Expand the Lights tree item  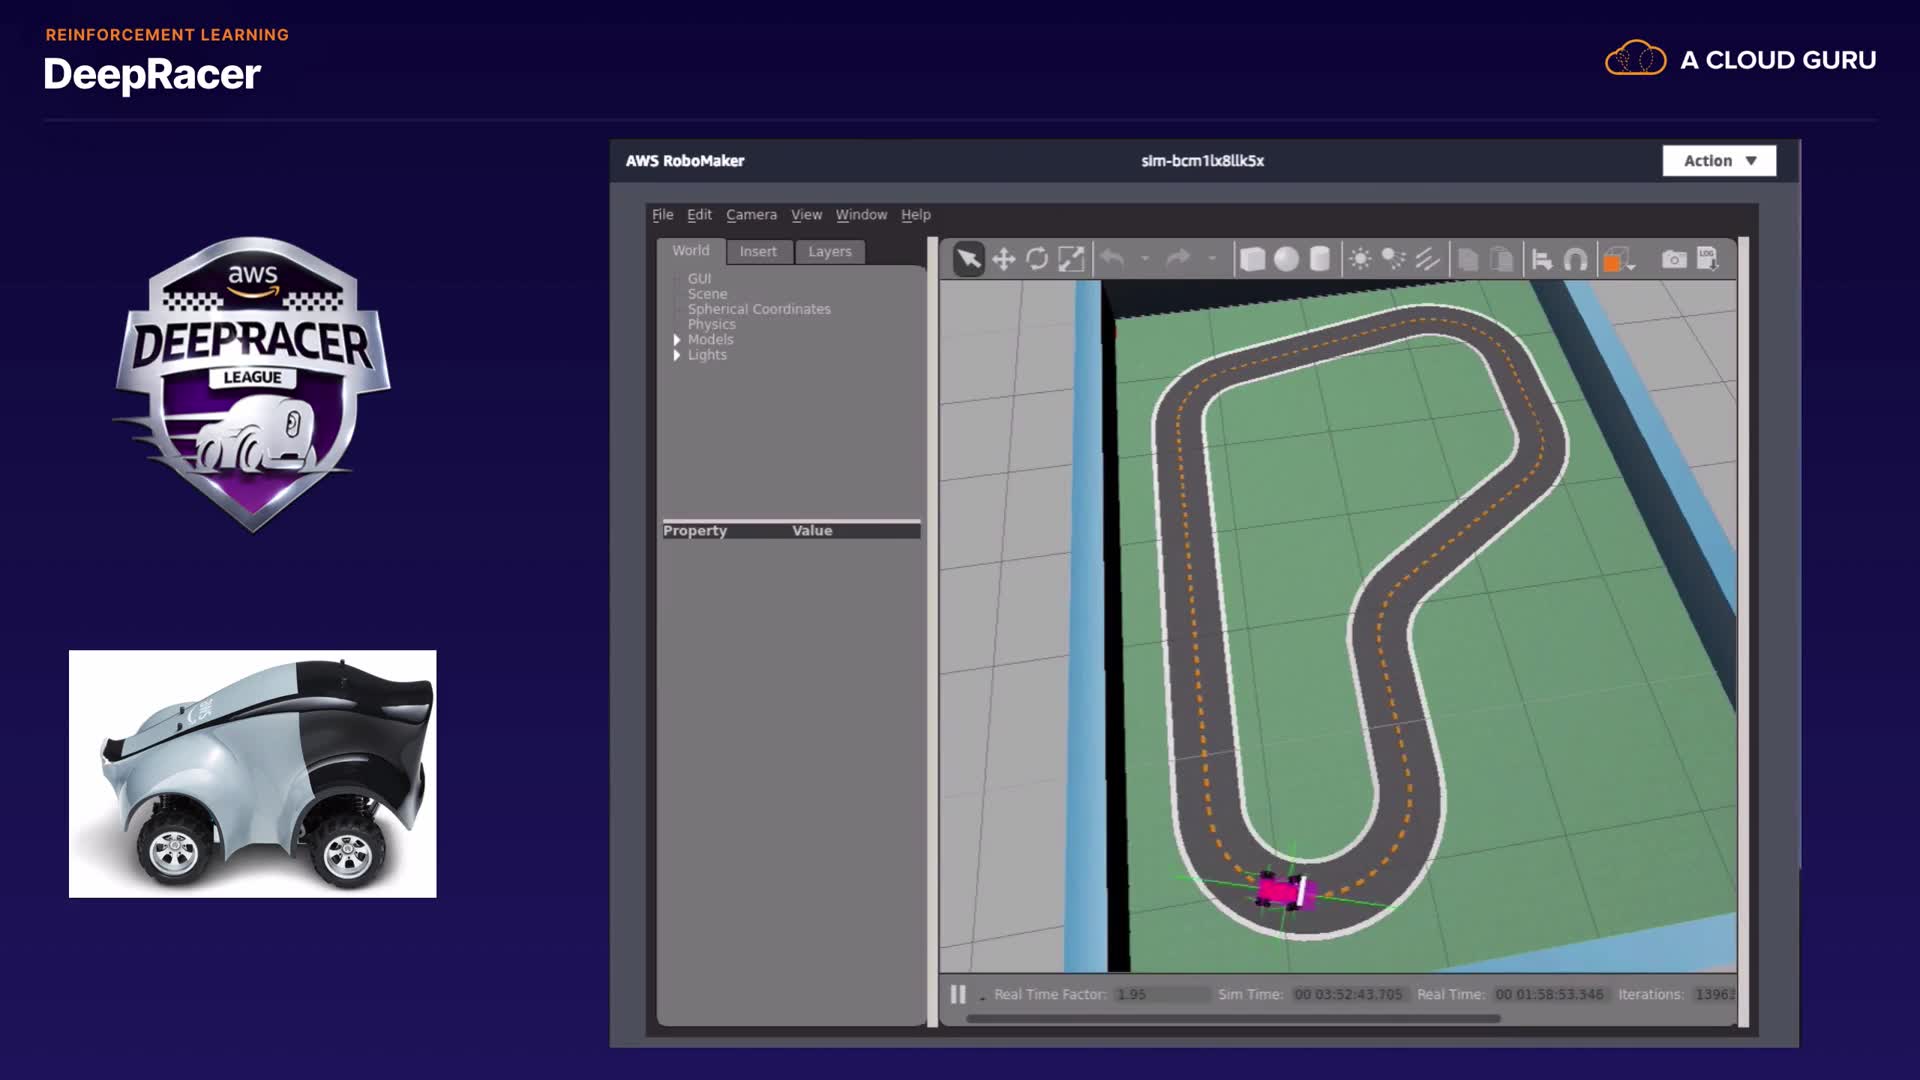pyautogui.click(x=677, y=355)
